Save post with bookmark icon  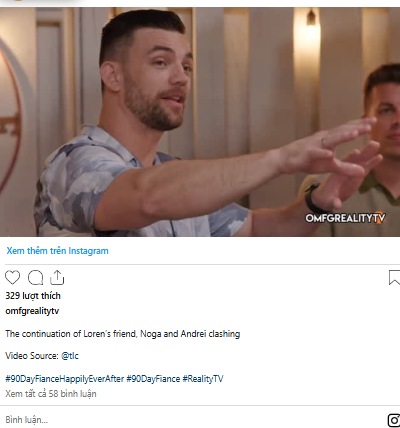point(394,278)
